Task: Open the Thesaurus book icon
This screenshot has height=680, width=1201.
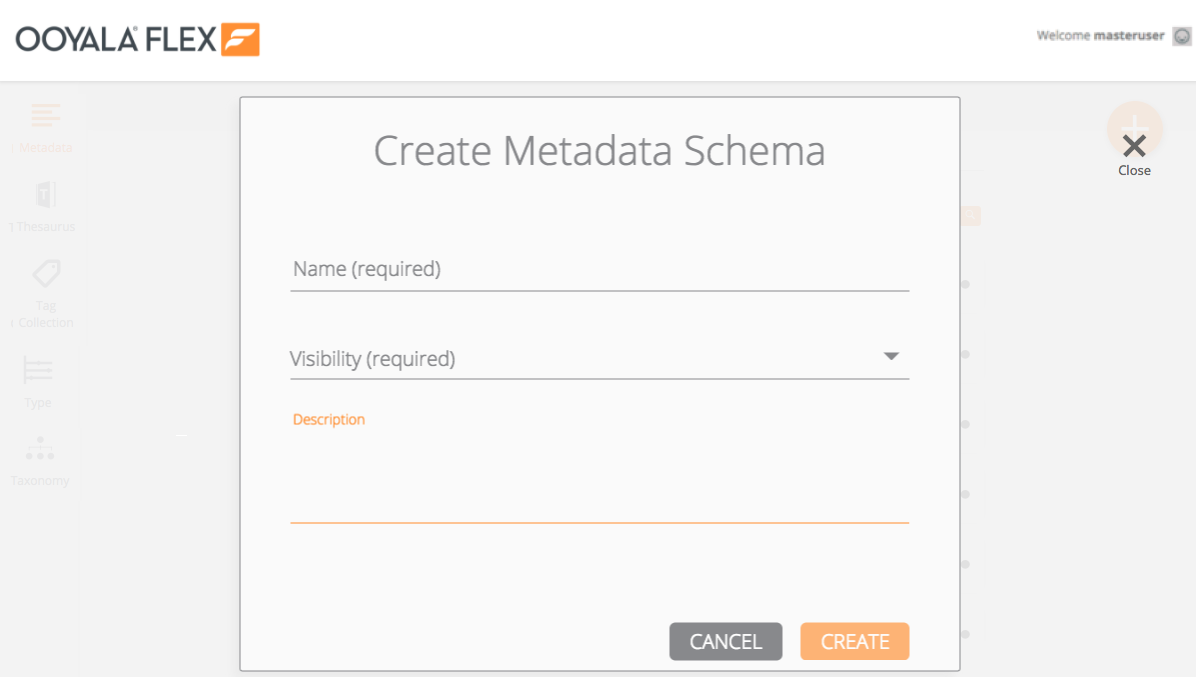Action: pyautogui.click(x=46, y=194)
